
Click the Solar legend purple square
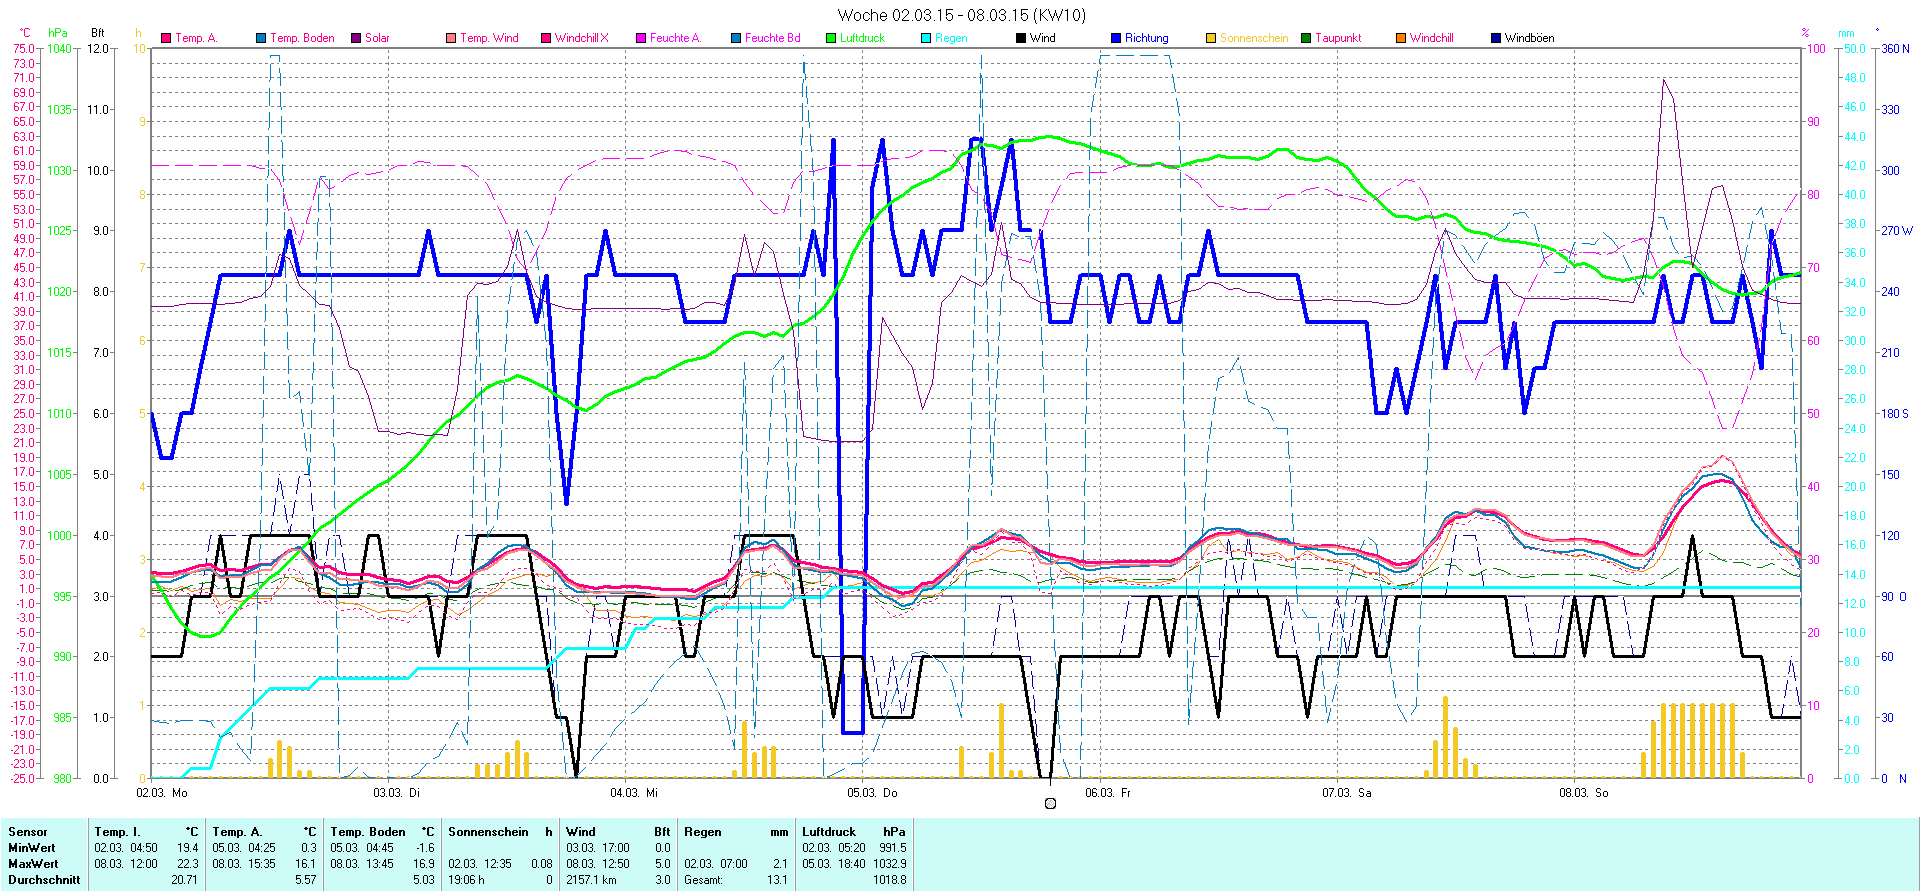356,38
